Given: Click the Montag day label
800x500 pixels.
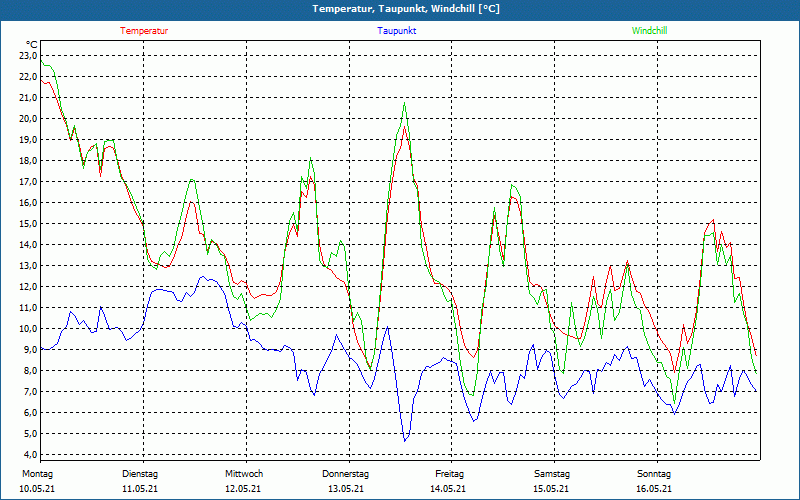Looking at the screenshot, I should pos(37,474).
